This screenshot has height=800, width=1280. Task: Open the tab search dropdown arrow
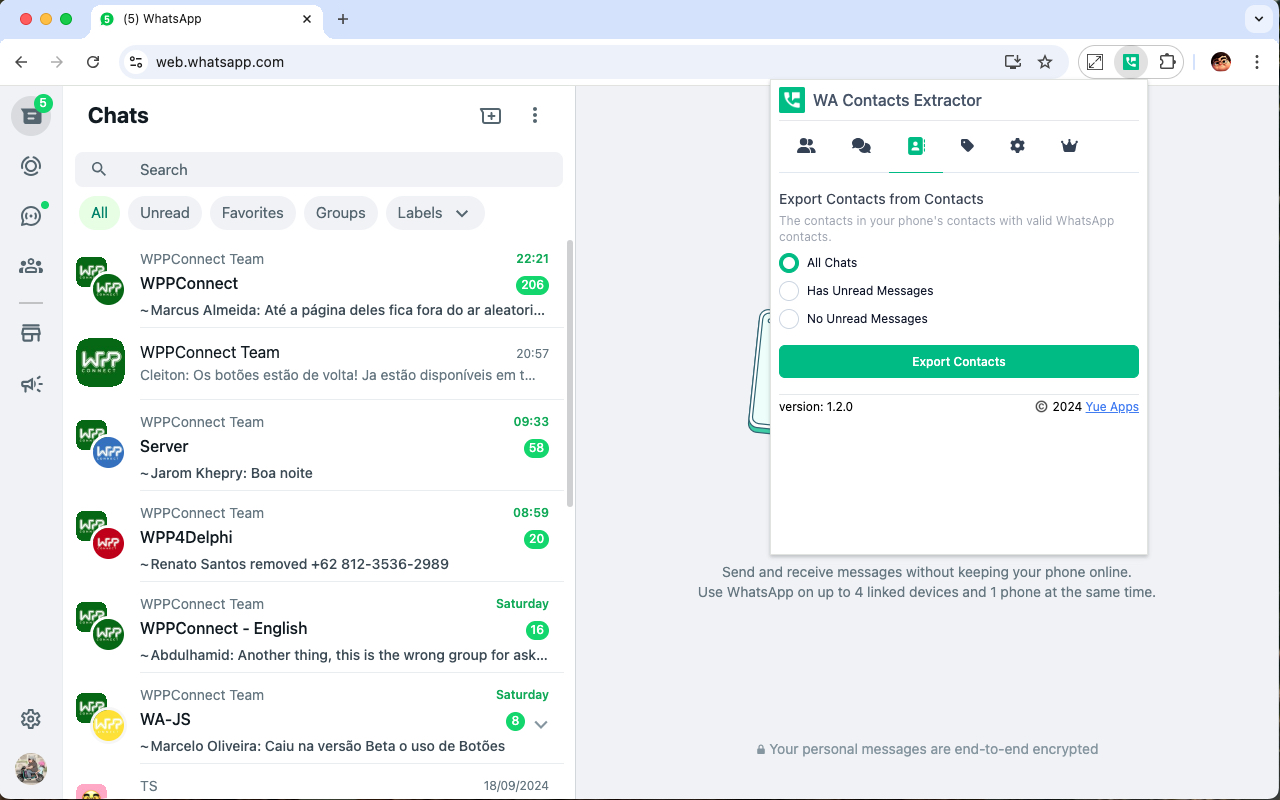1257,19
